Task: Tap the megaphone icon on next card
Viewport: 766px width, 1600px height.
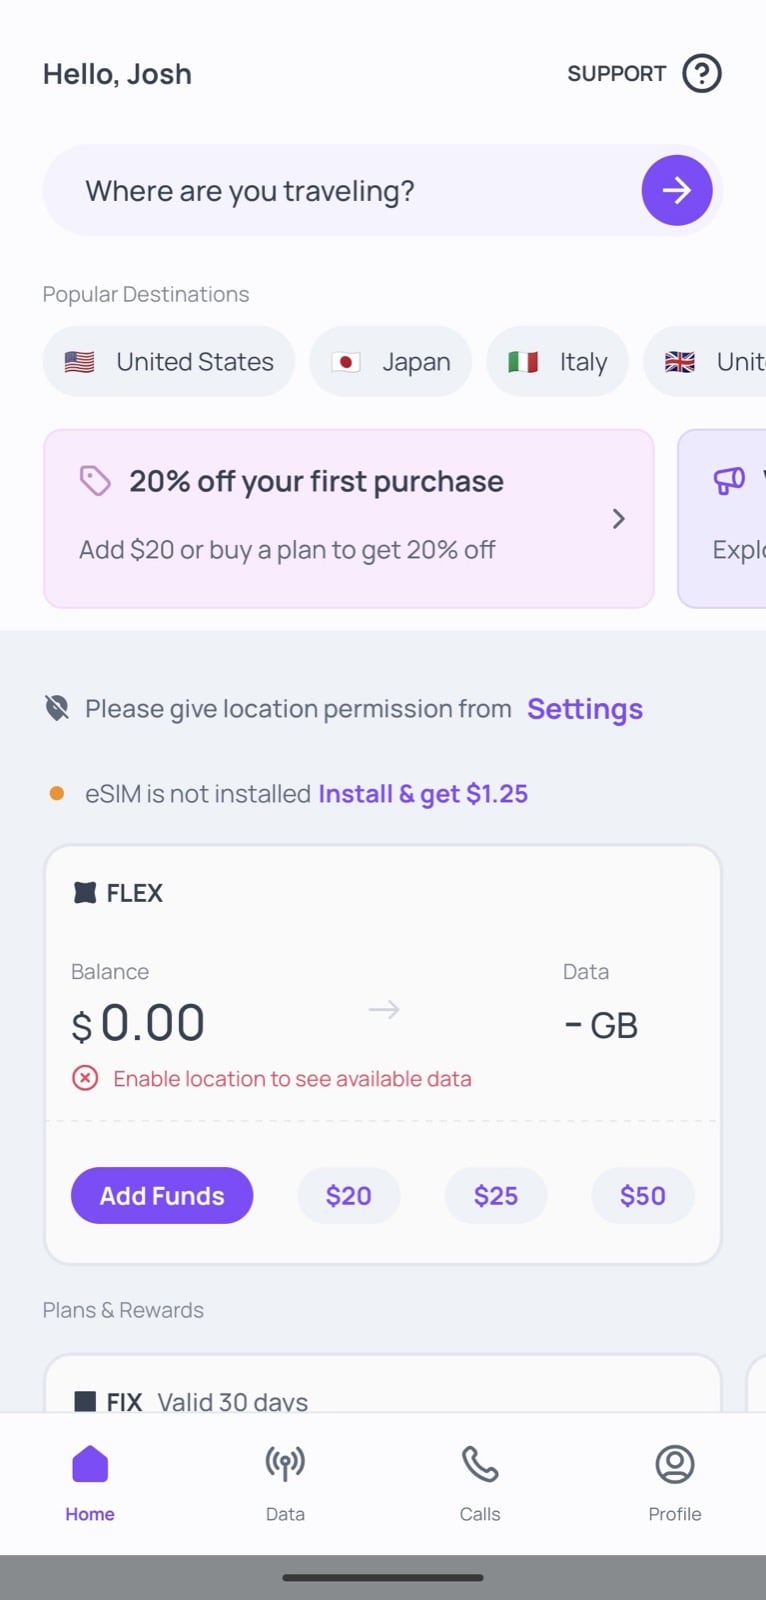Action: coord(728,481)
